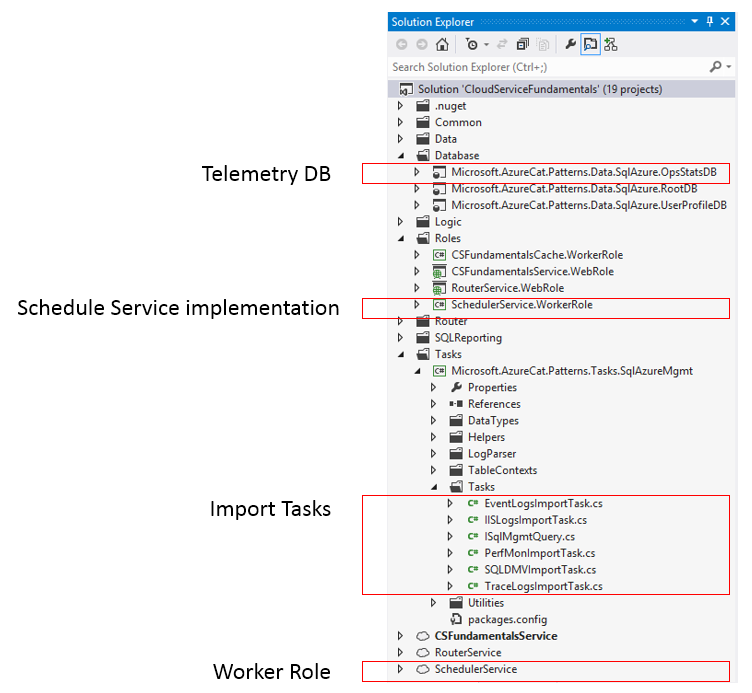Select ISqlMgmtQuery.cs file
Viewport: 752px width, 693px height.
[529, 537]
